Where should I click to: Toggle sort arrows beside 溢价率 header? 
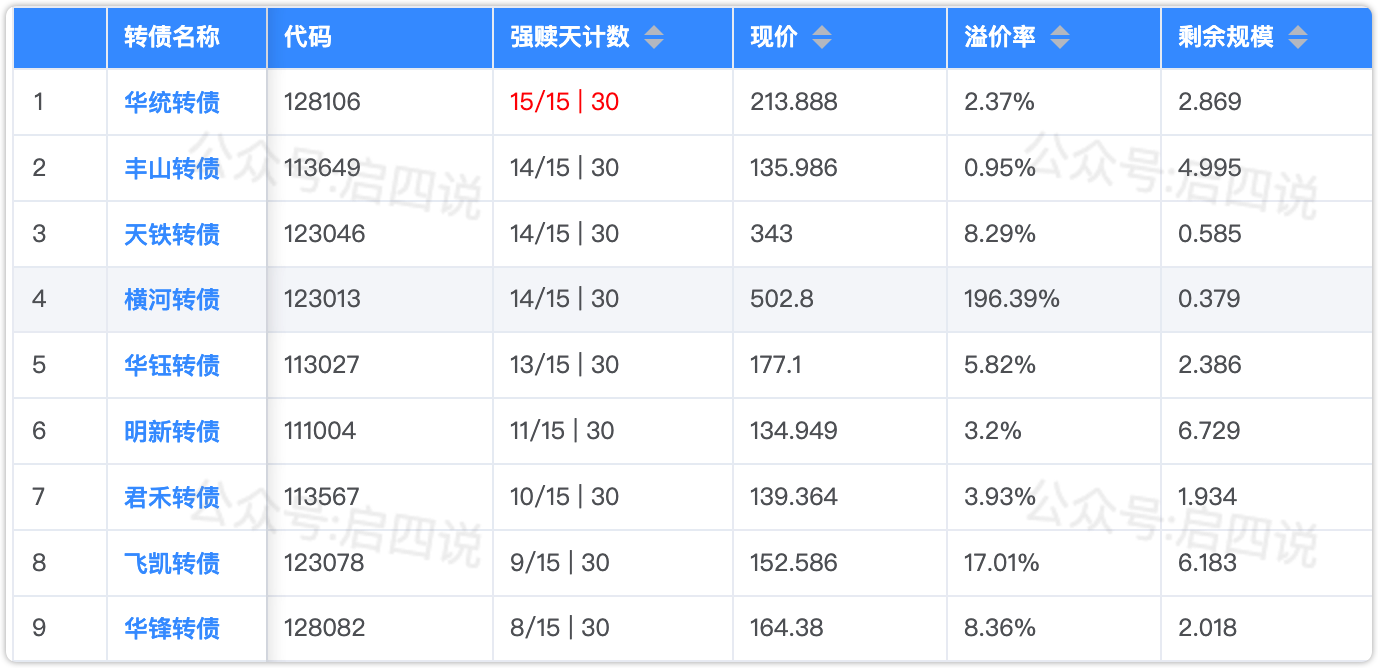(x=1059, y=38)
